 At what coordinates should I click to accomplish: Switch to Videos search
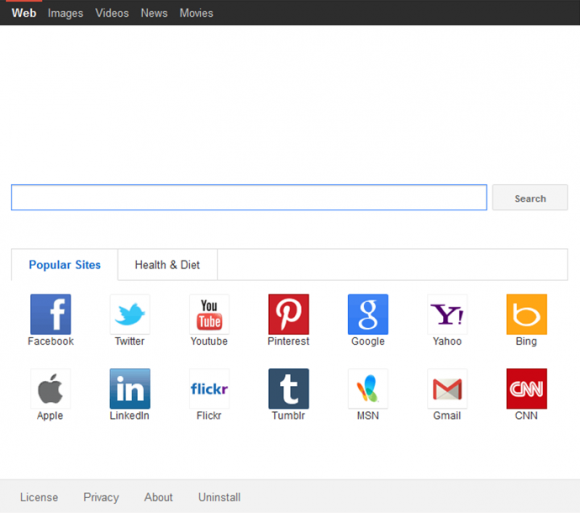(112, 13)
